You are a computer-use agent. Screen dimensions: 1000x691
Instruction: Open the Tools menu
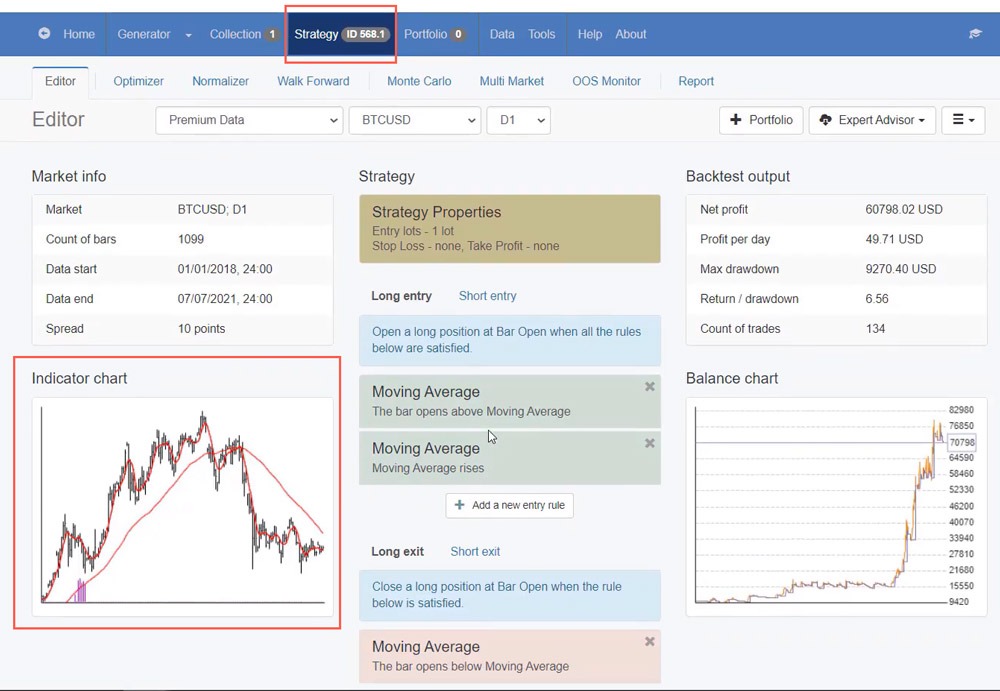[x=541, y=33]
